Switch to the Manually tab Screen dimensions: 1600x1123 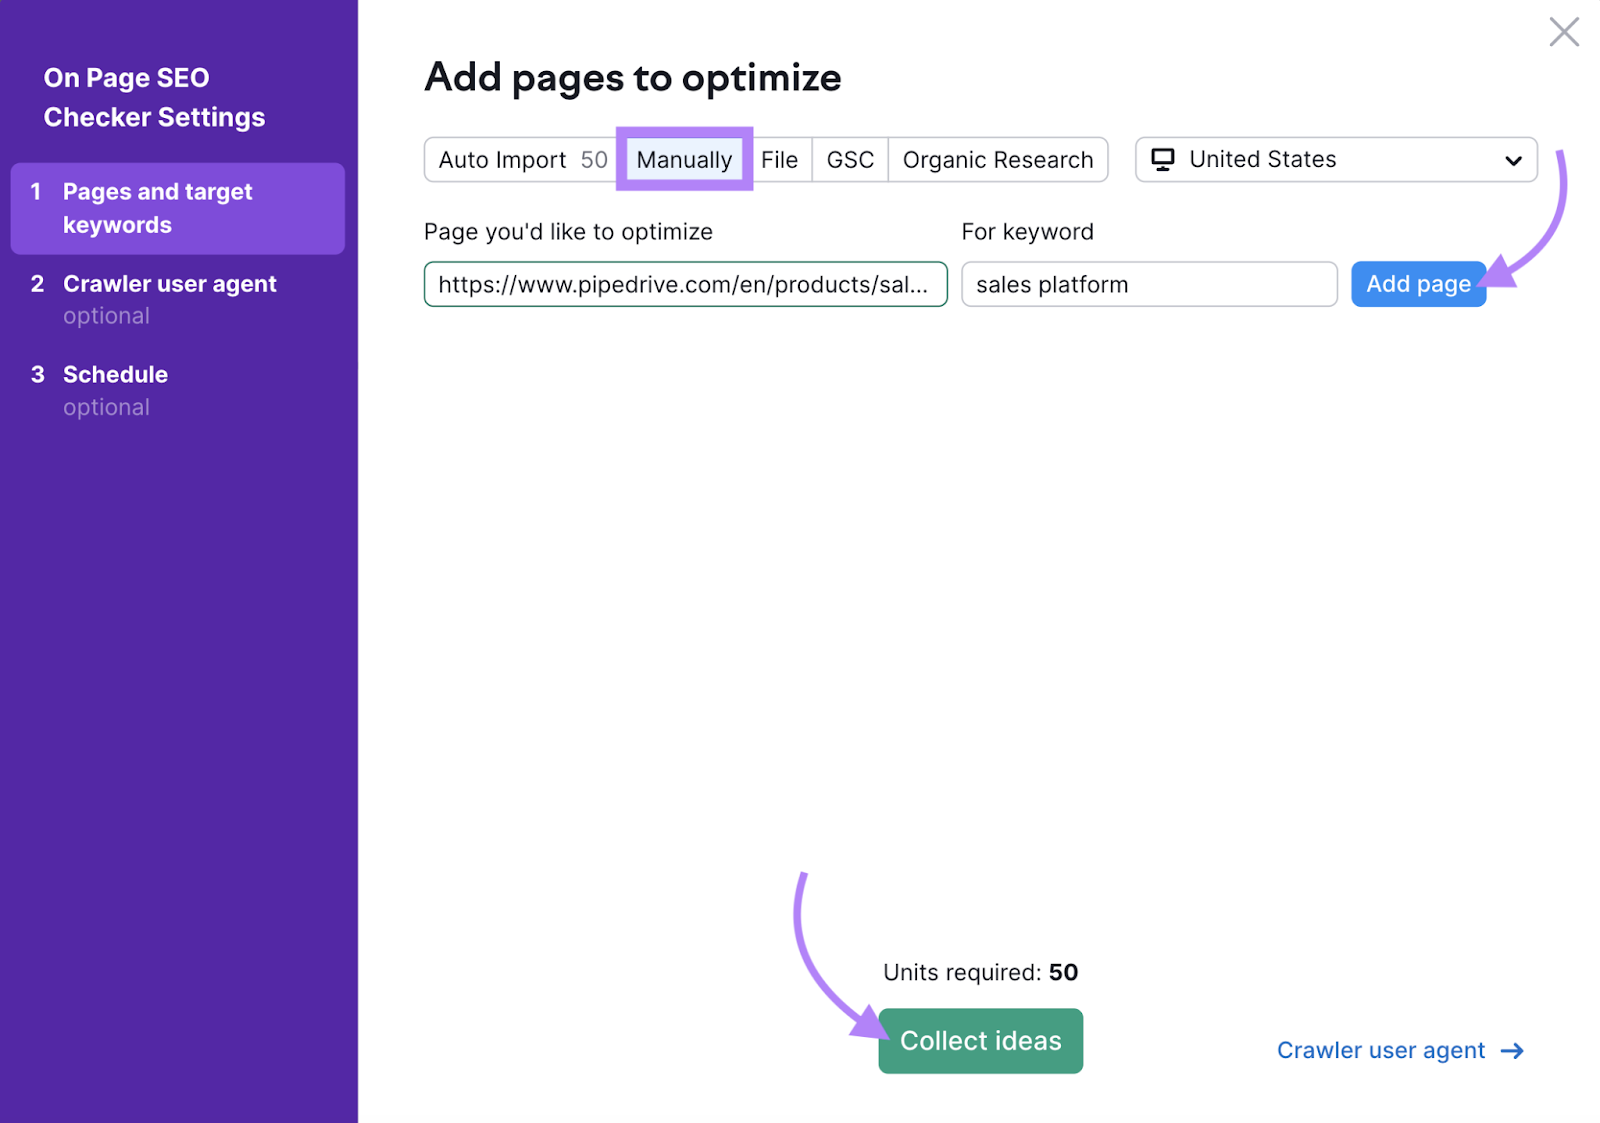tap(684, 159)
